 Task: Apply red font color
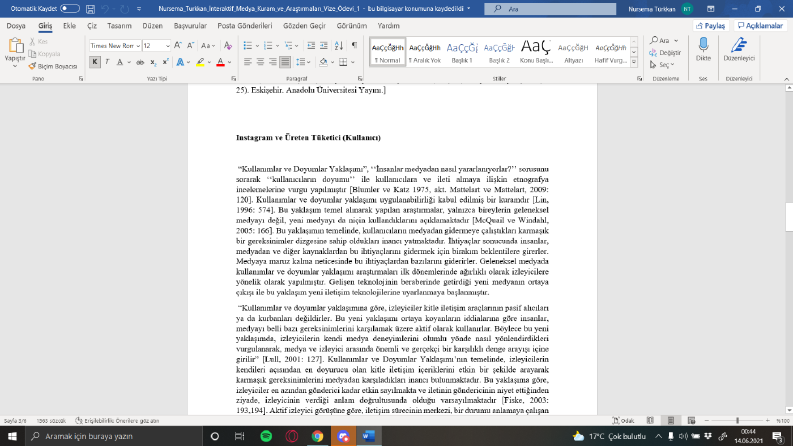point(221,62)
